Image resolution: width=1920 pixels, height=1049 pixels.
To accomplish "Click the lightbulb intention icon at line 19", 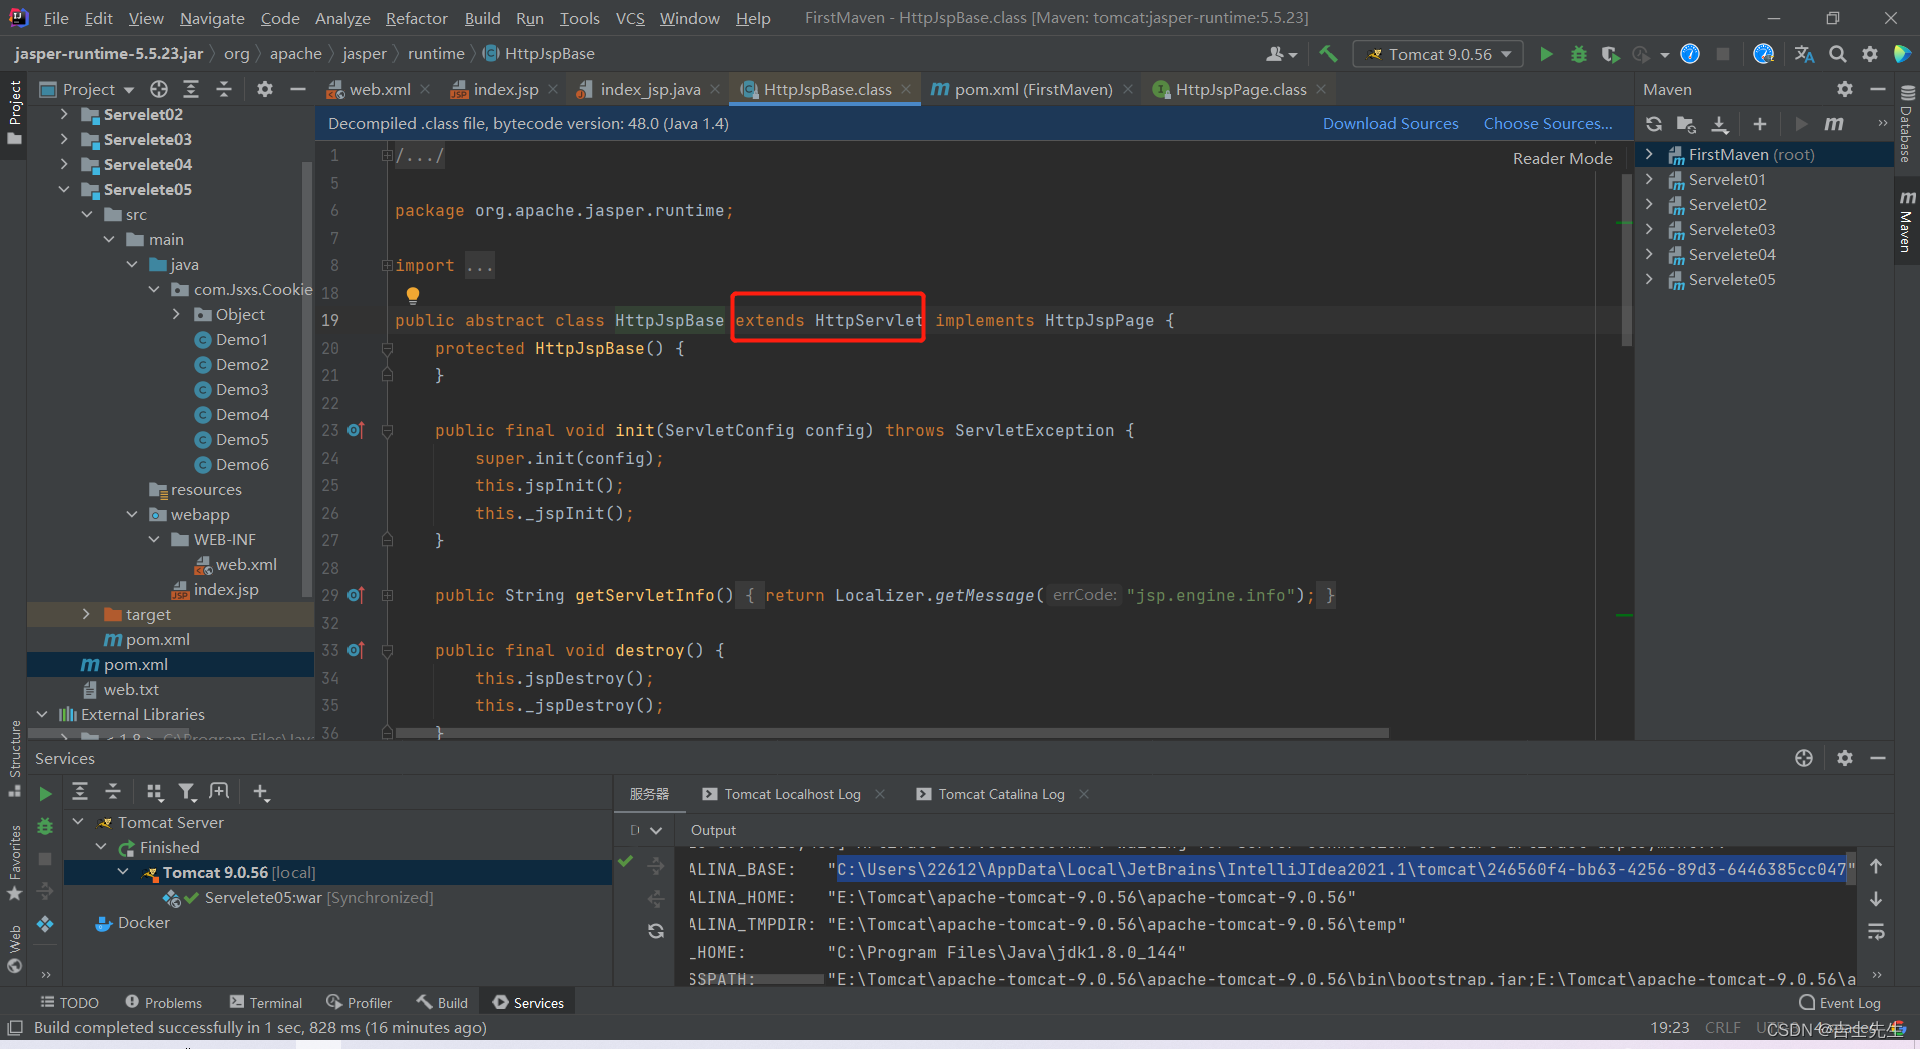I will 413,295.
